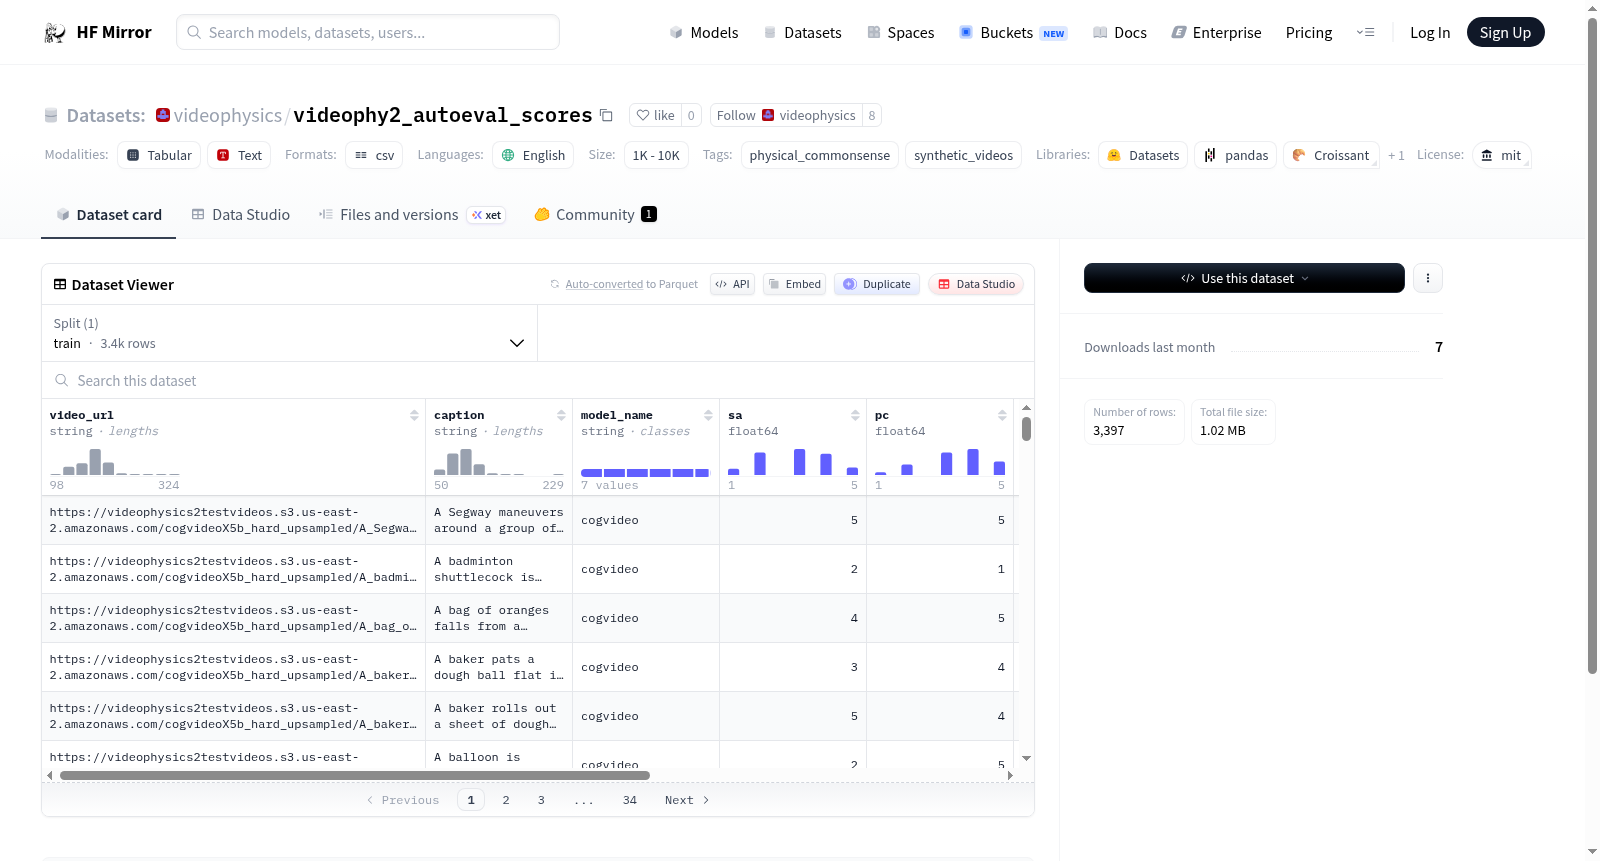Image resolution: width=1600 pixels, height=861 pixels.
Task: Follow the videophysics organization
Action: pyautogui.click(x=786, y=115)
